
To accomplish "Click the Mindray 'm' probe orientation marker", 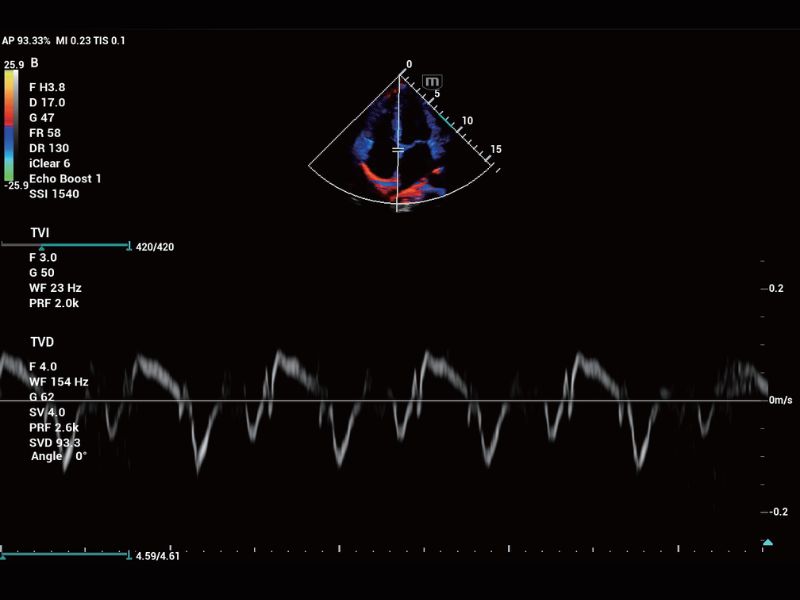I will point(432,81).
